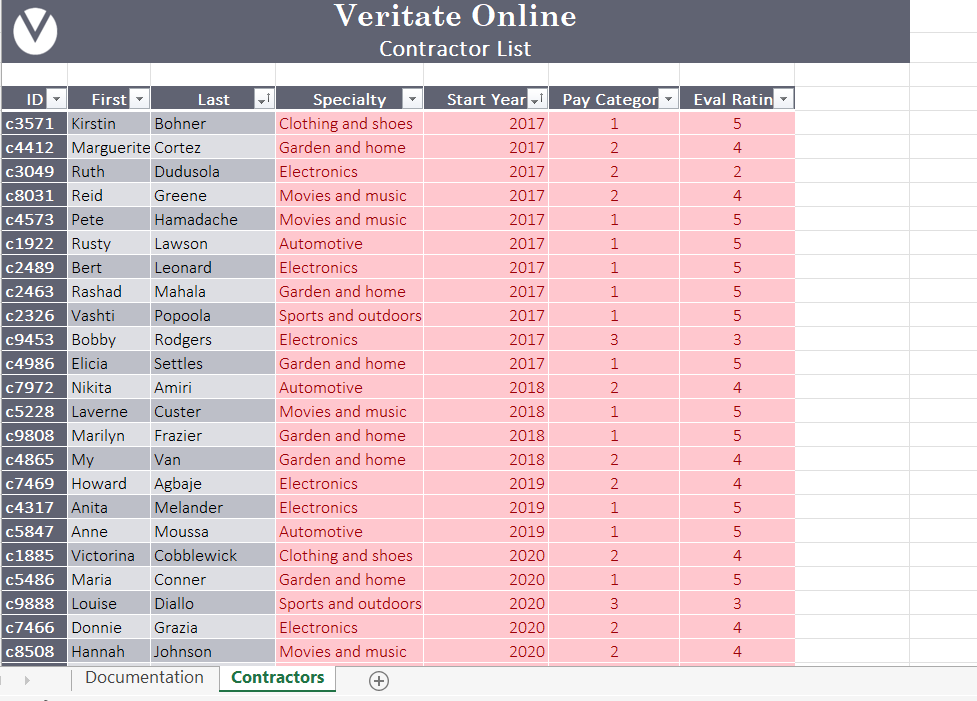This screenshot has height=701, width=977.
Task: Select the cell containing ID c3571
Action: 33,123
